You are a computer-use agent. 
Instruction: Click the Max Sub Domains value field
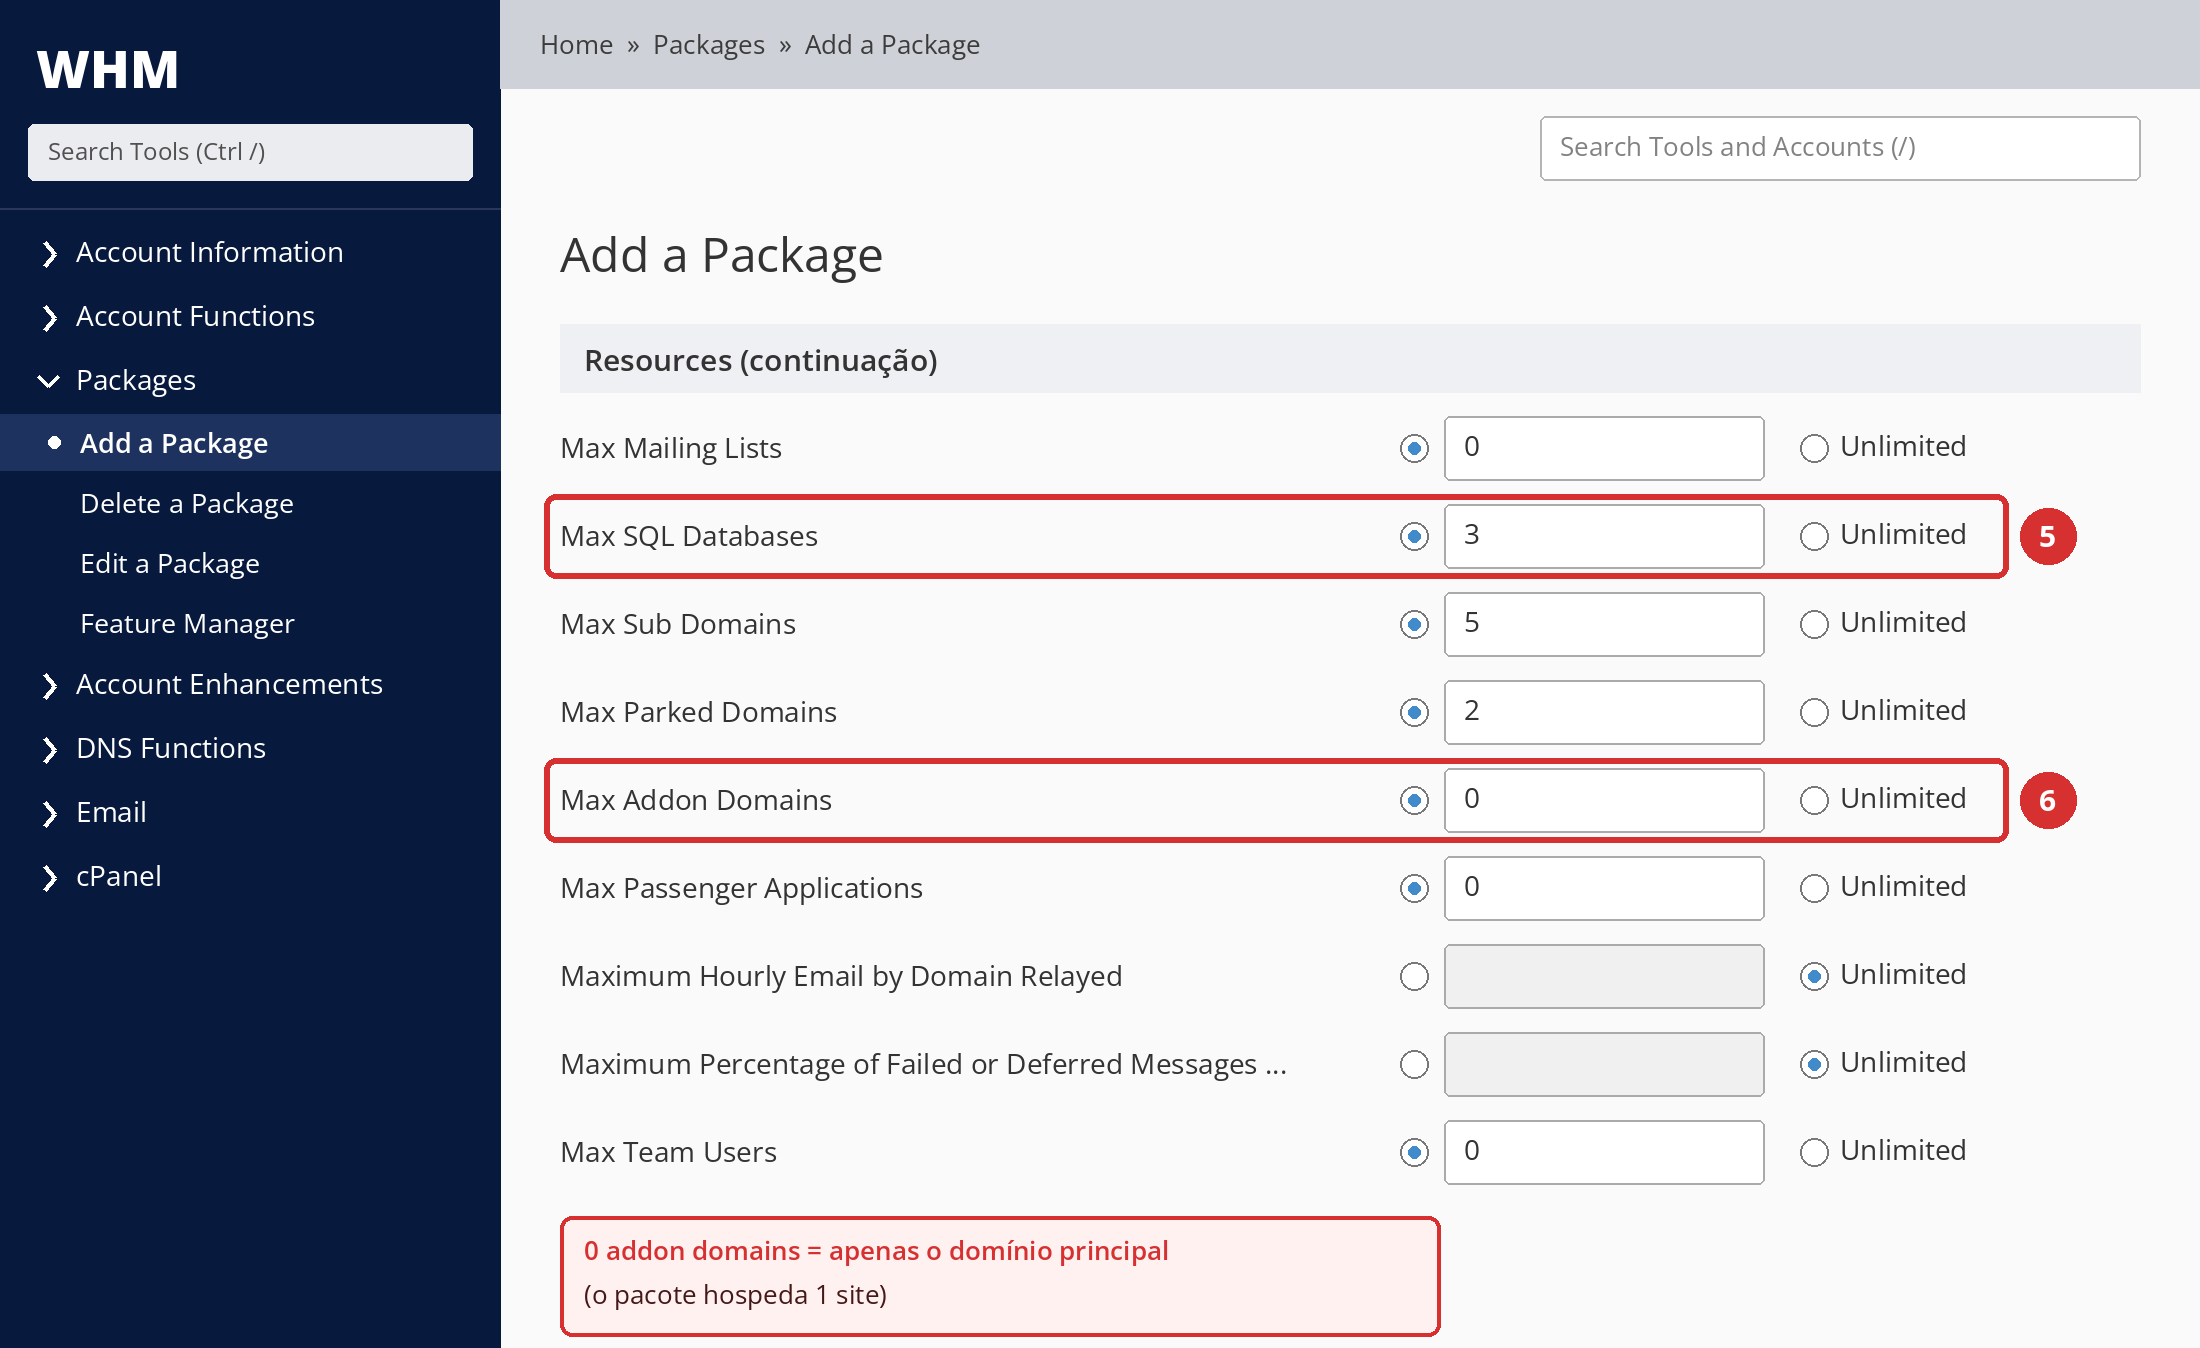pyautogui.click(x=1604, y=624)
